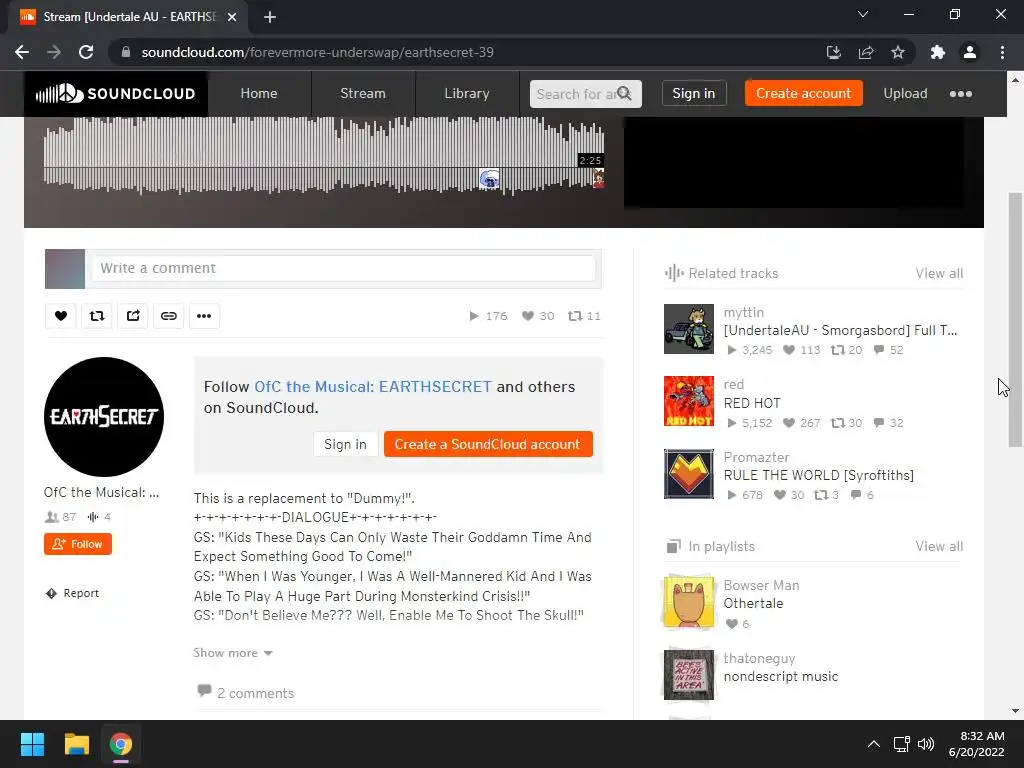This screenshot has height=768, width=1024.
Task: Click the search magnifier icon
Action: point(625,93)
